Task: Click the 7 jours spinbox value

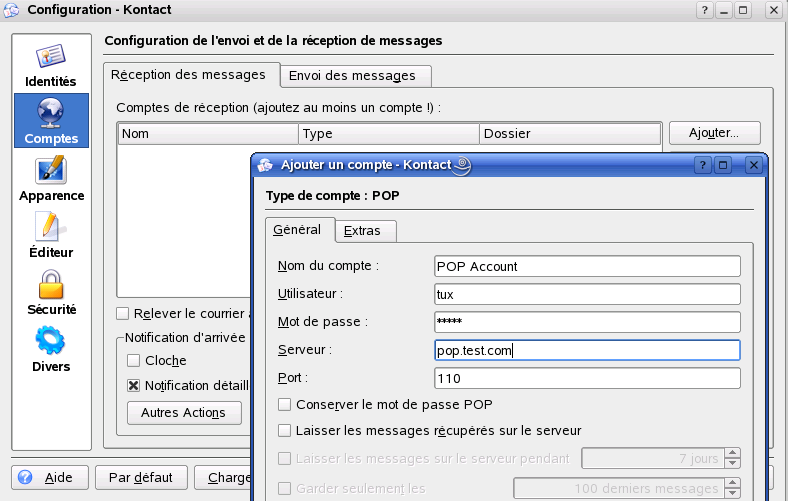Action: pos(653,458)
